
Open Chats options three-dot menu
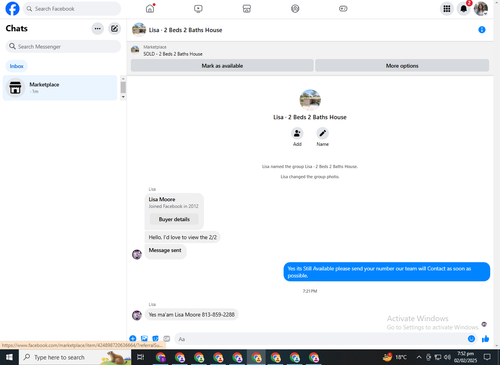97,29
